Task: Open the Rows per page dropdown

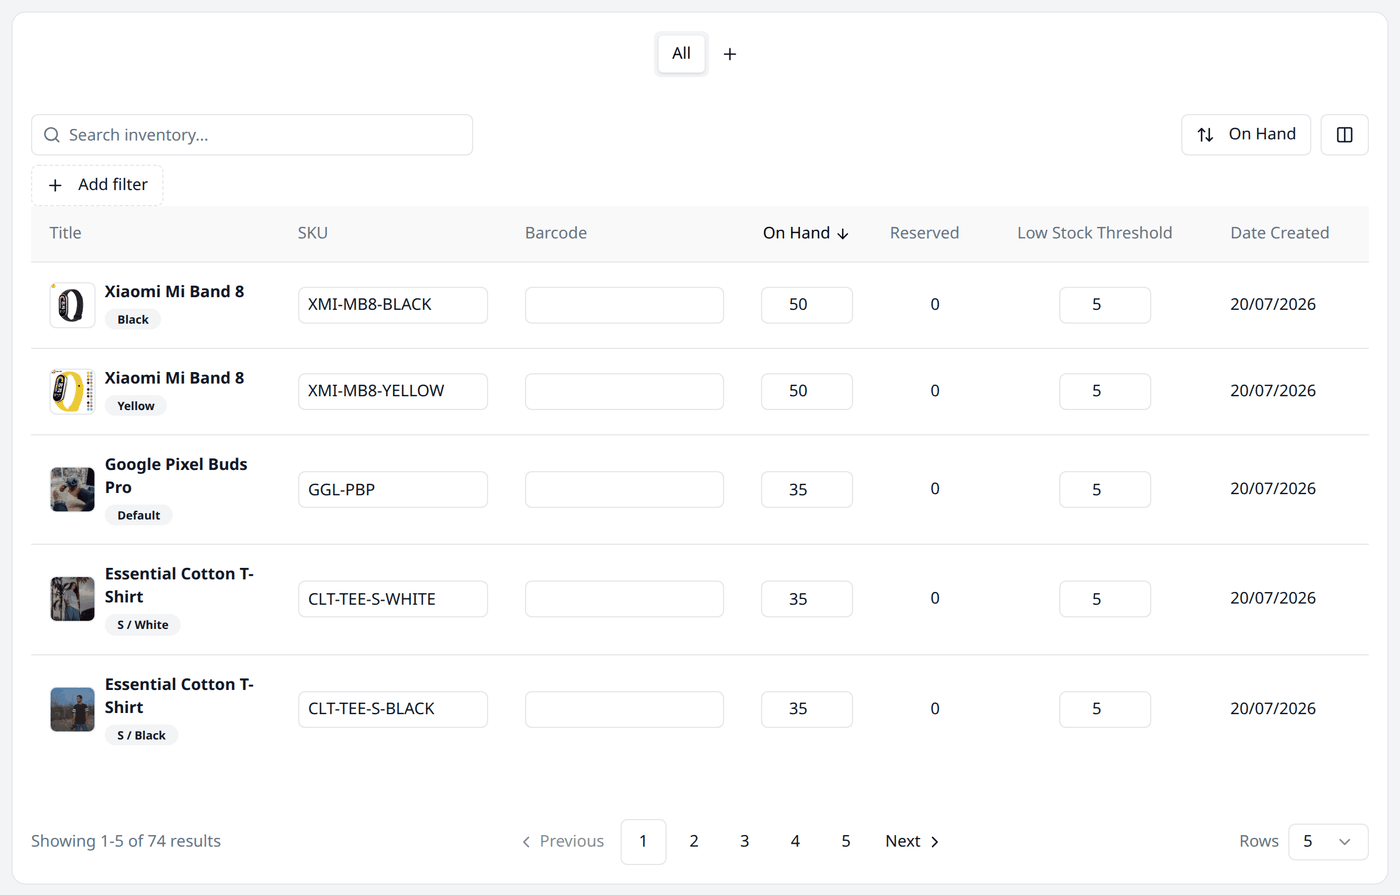Action: tap(1328, 842)
